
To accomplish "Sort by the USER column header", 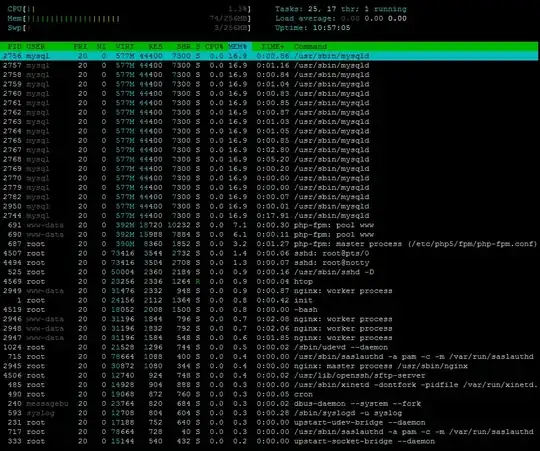I will click(x=35, y=46).
